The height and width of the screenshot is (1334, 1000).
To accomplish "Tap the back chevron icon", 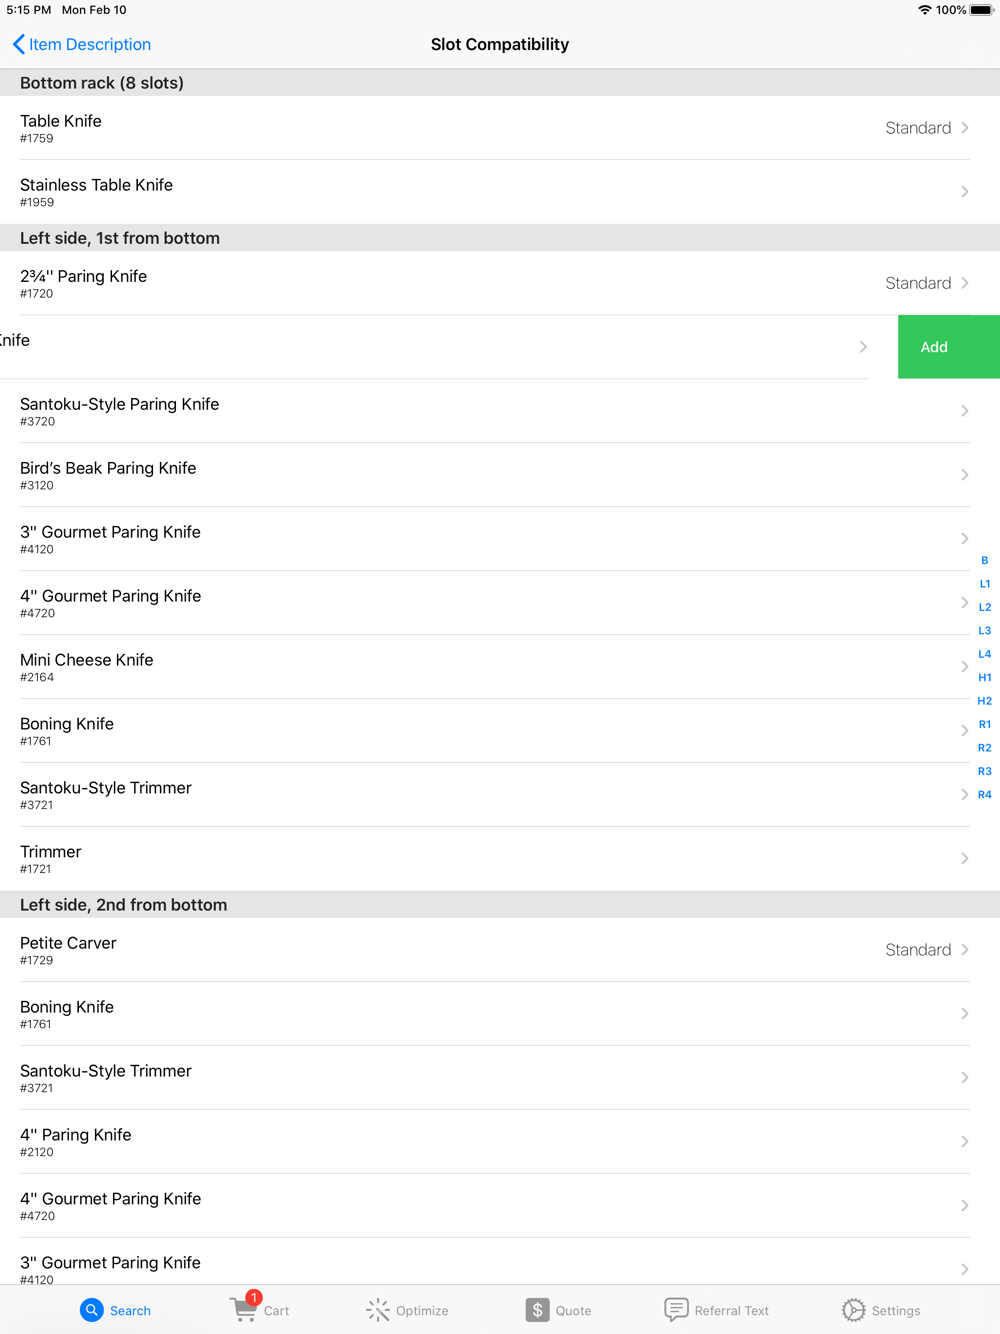I will tap(18, 44).
